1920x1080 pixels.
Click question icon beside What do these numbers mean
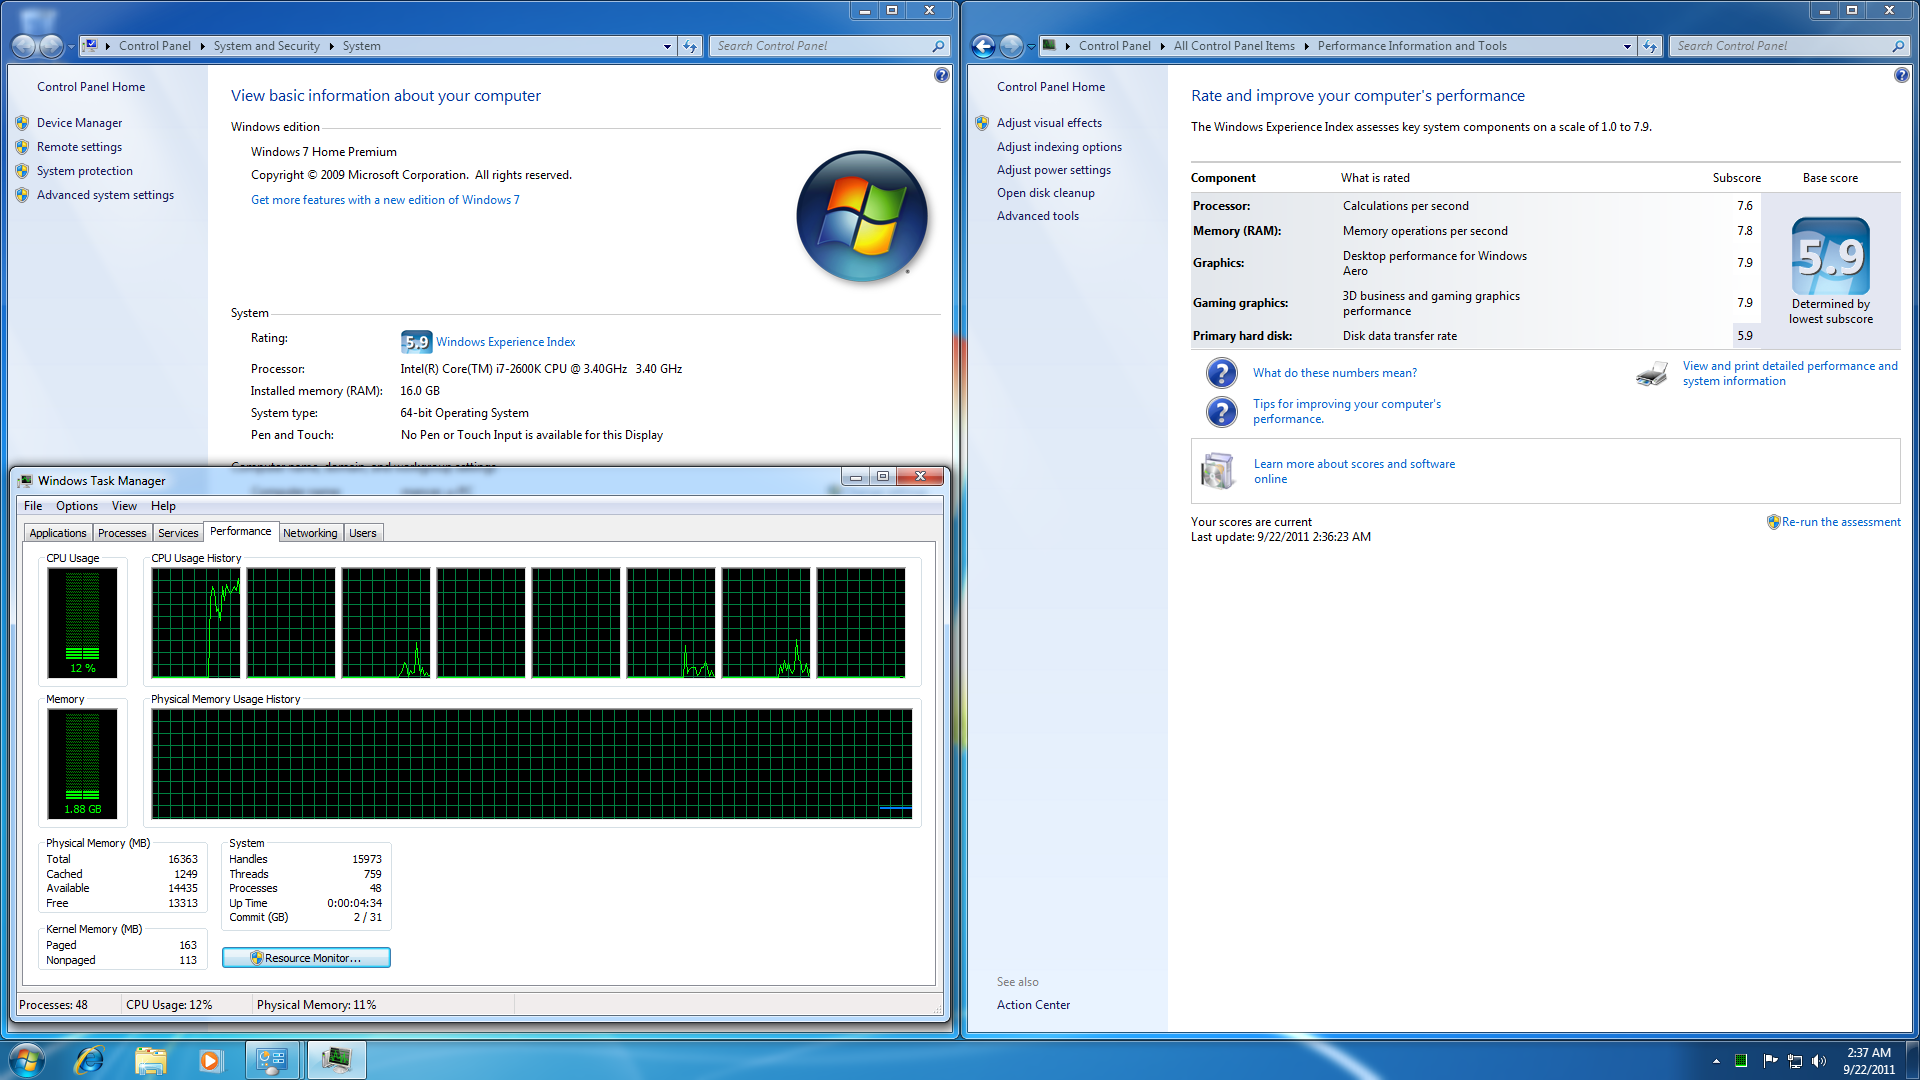1221,373
